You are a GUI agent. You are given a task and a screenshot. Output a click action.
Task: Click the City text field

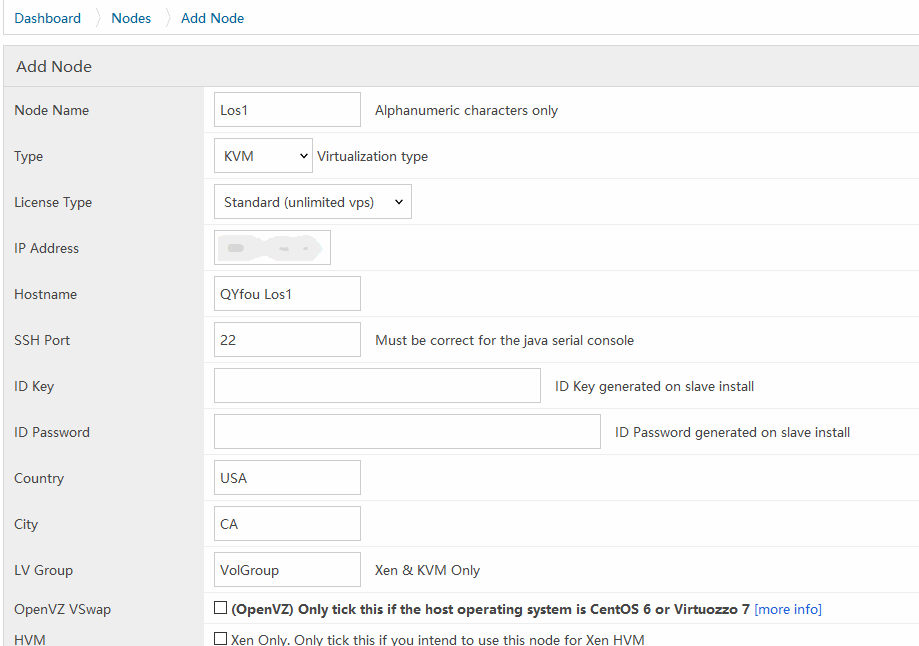point(287,524)
